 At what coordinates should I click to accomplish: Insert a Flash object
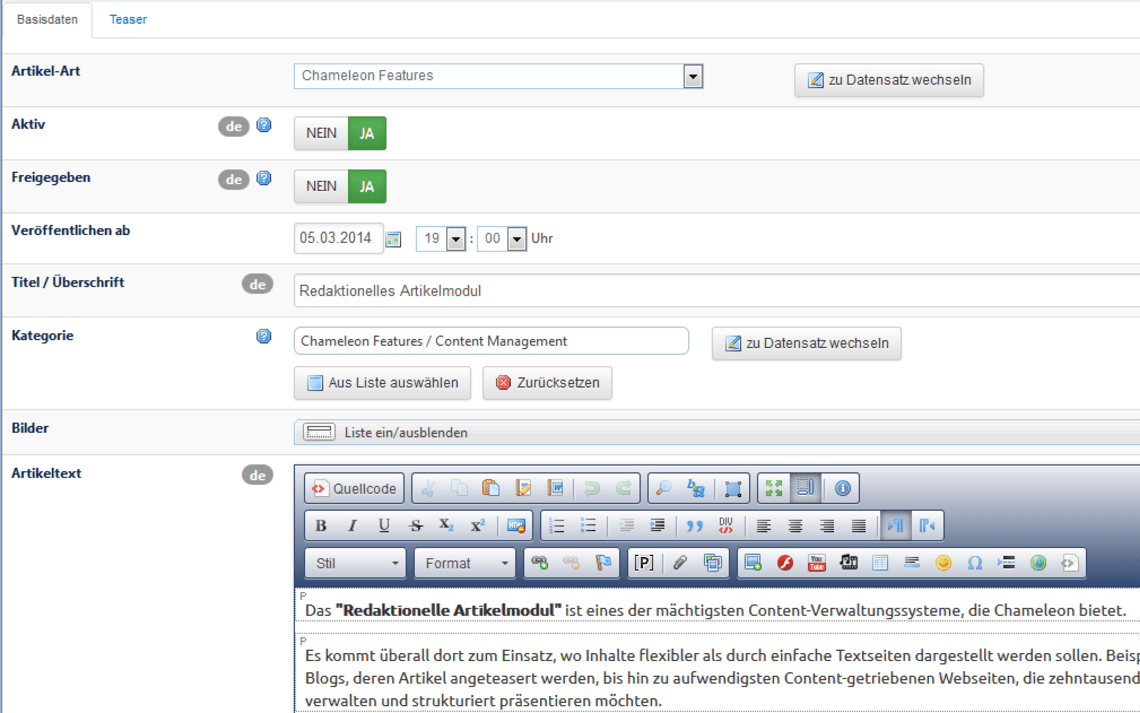pos(785,563)
